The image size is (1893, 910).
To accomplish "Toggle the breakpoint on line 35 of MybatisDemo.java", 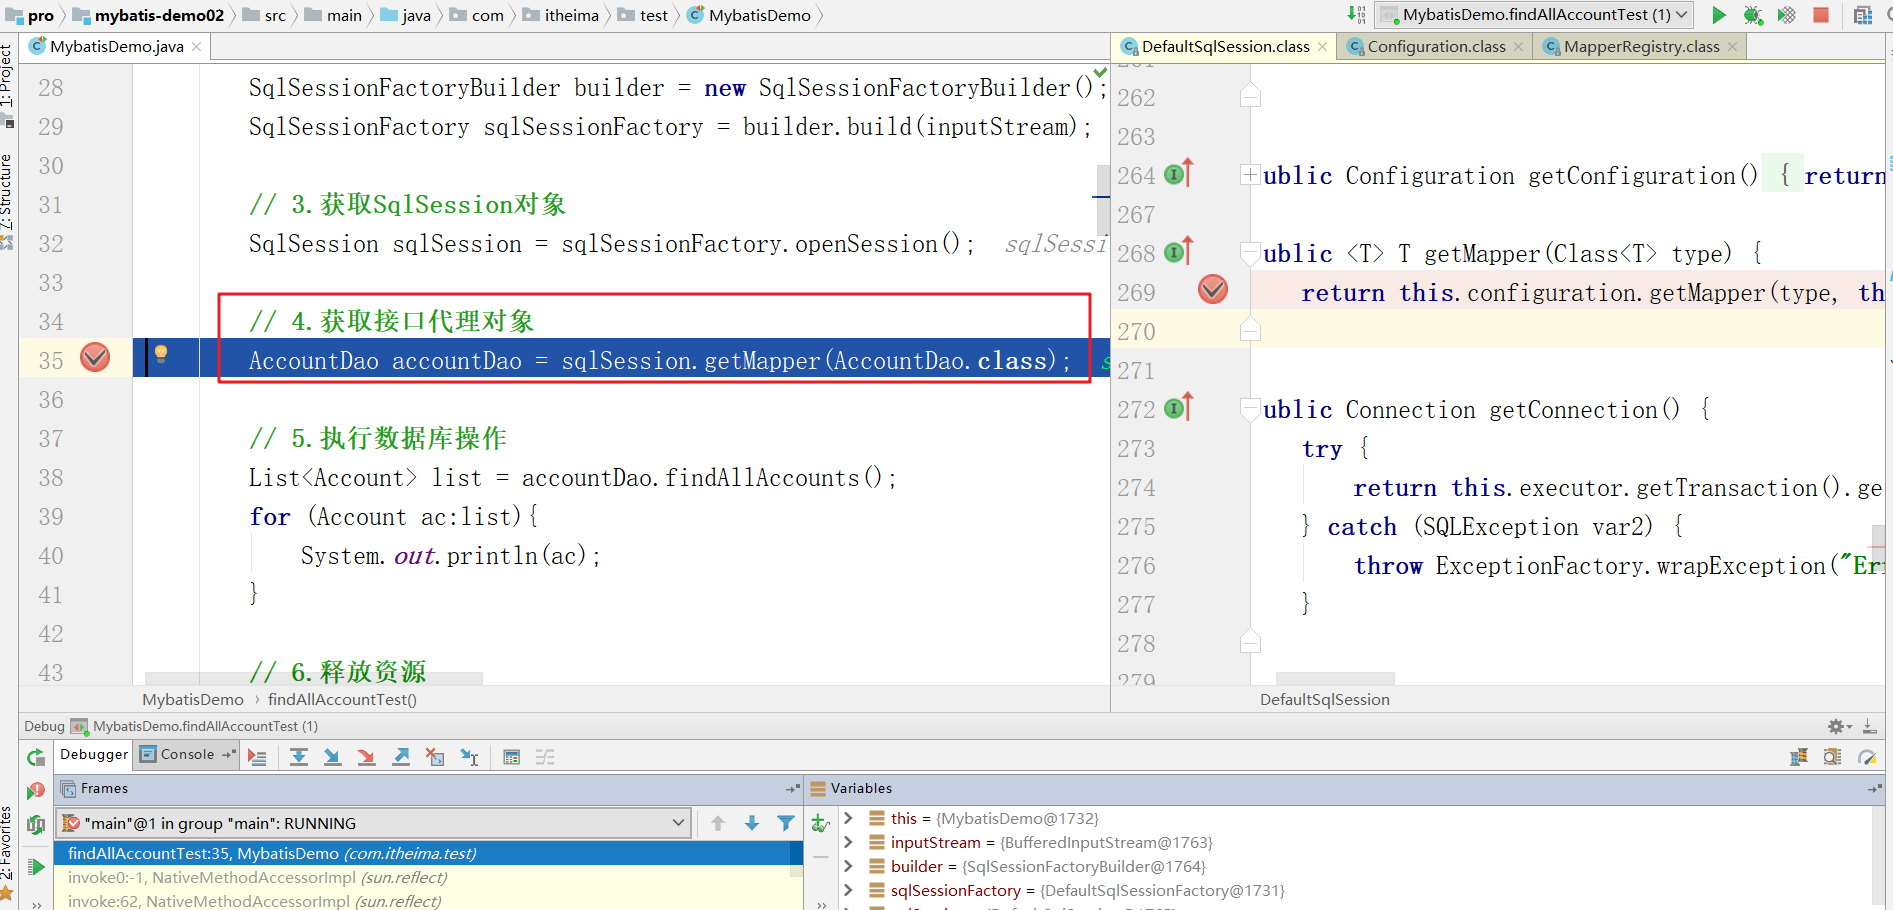I will pyautogui.click(x=95, y=357).
